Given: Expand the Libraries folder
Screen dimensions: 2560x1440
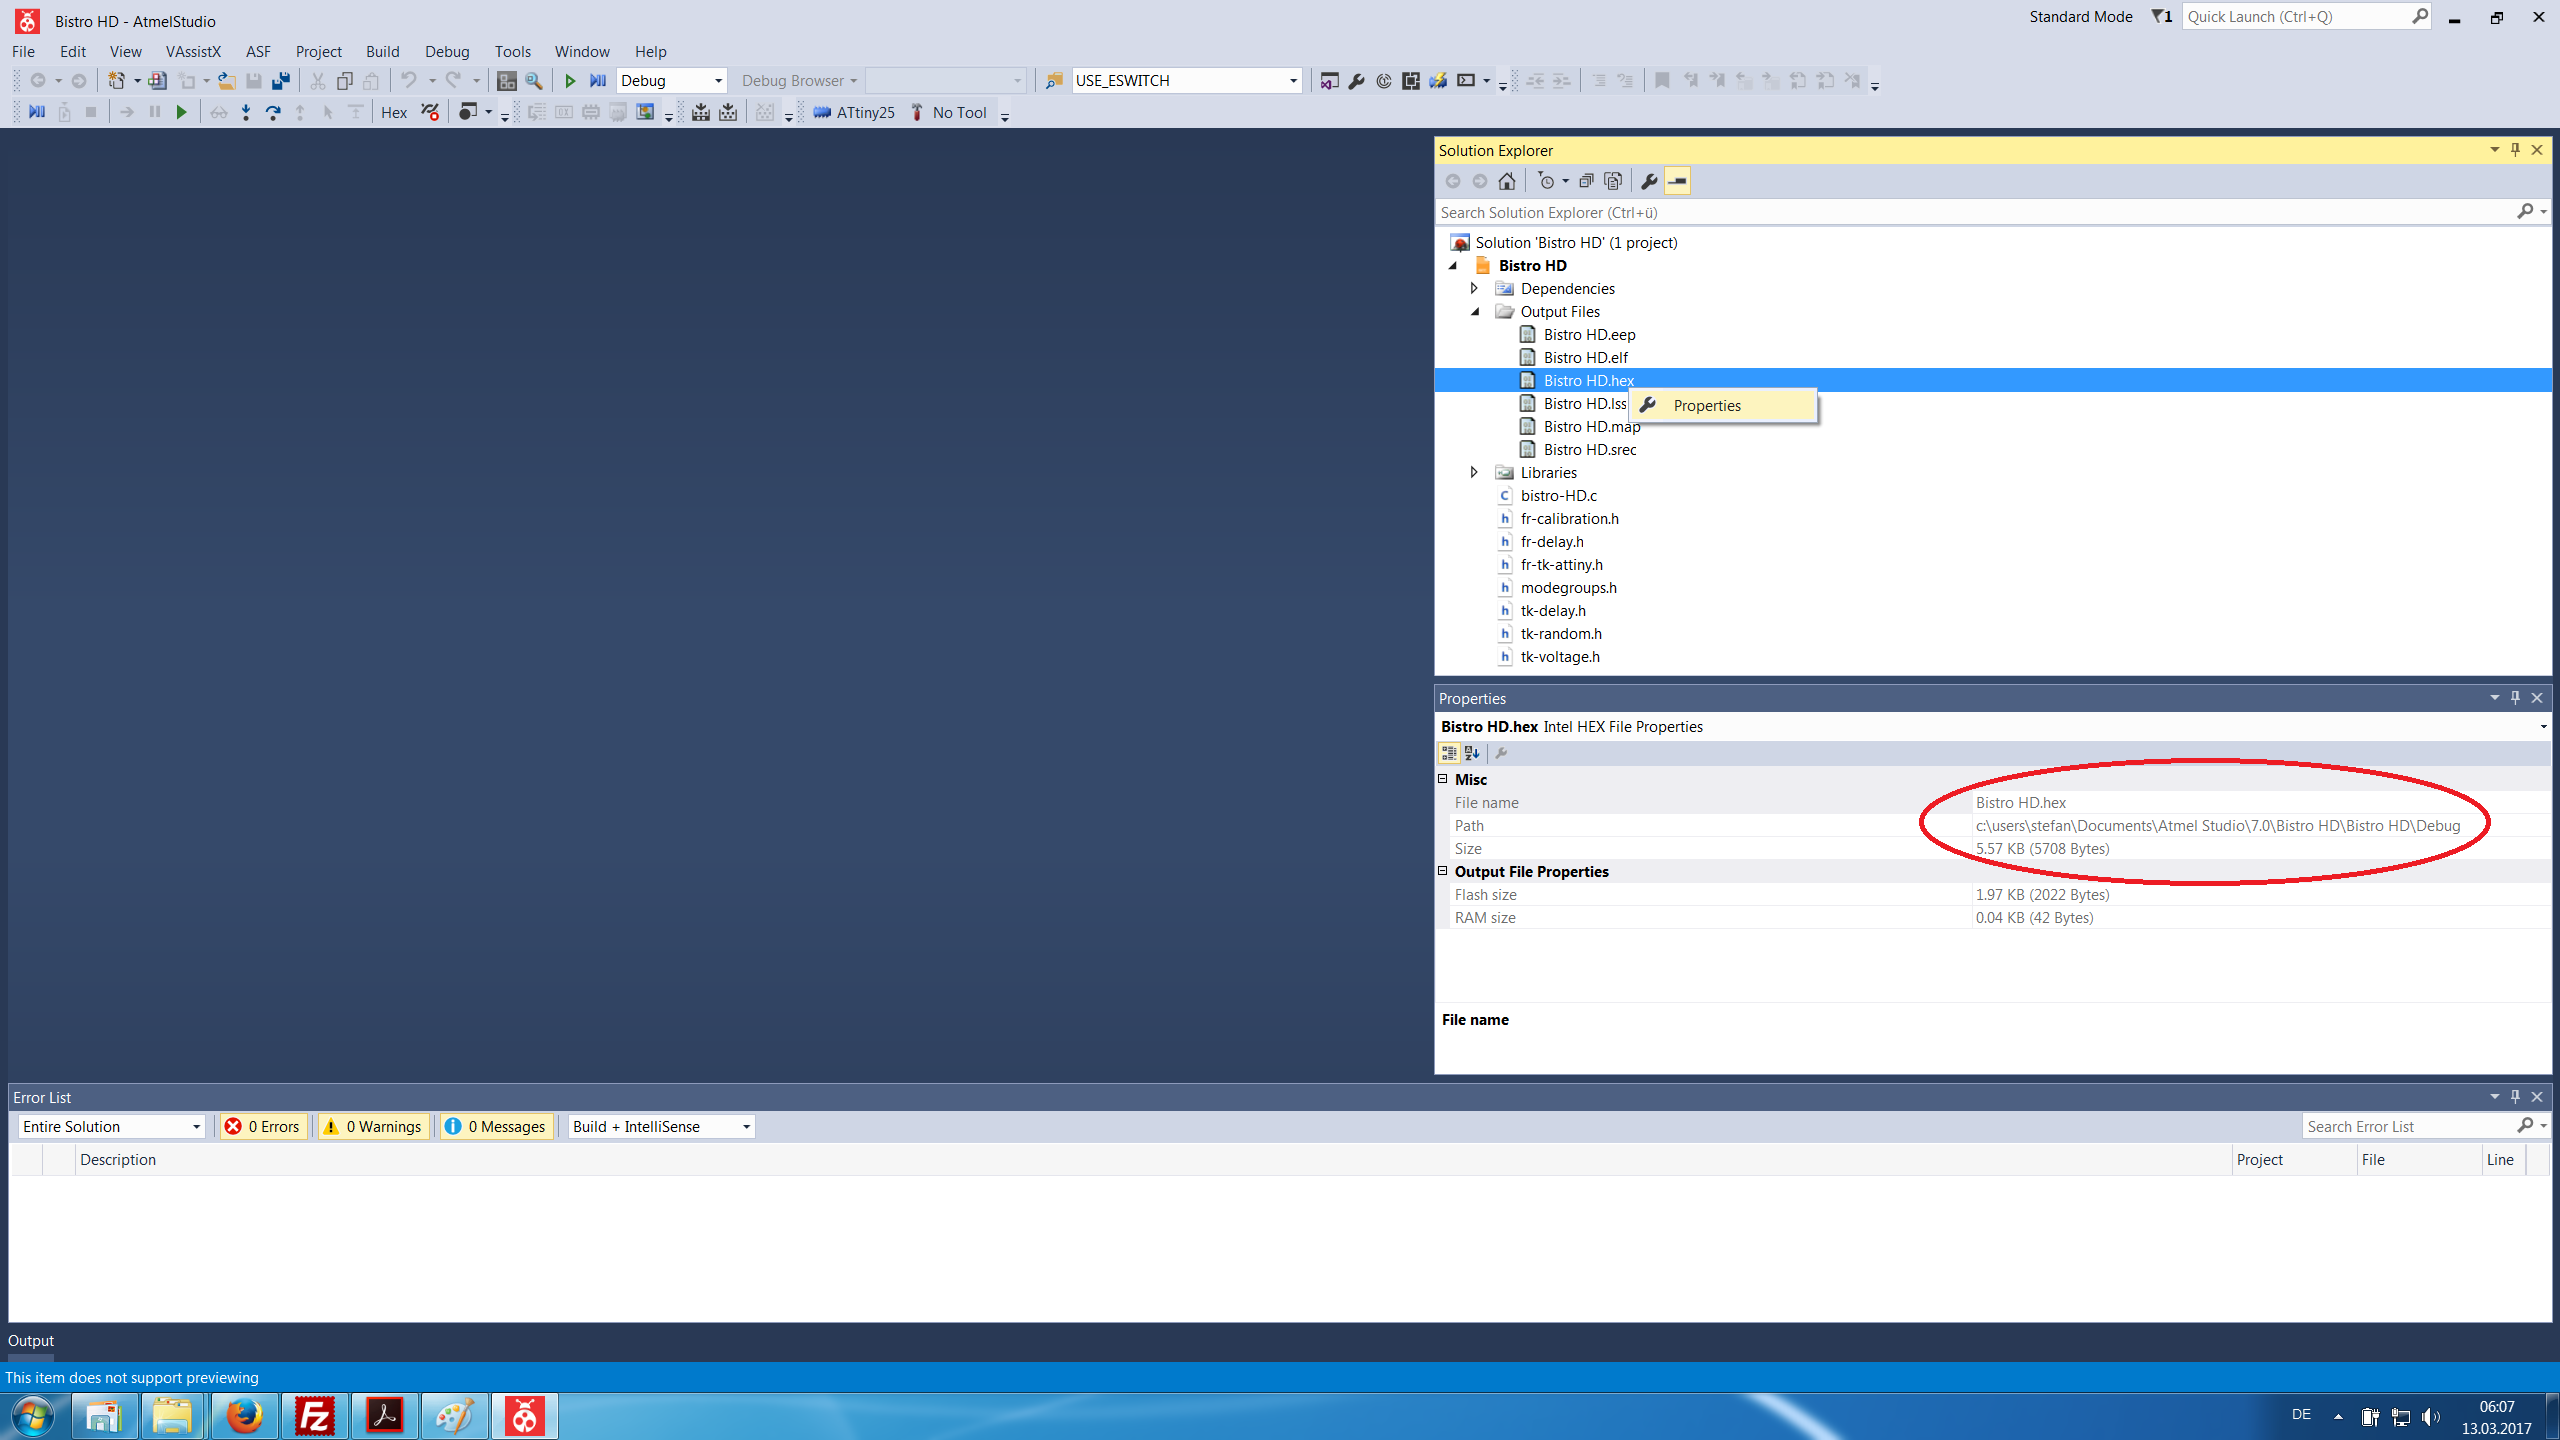Looking at the screenshot, I should (1474, 473).
